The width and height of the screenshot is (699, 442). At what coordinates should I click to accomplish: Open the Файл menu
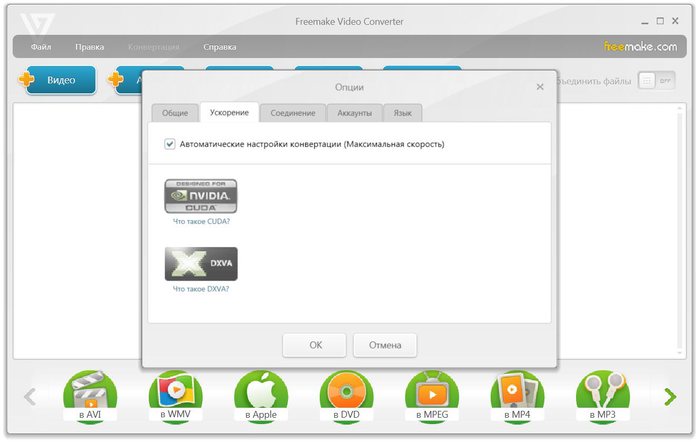coord(41,47)
